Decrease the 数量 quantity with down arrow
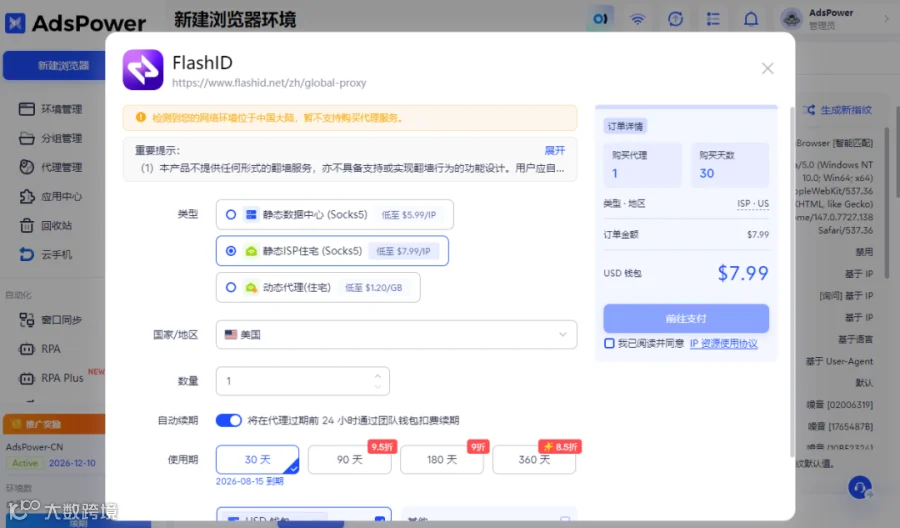 click(377, 386)
